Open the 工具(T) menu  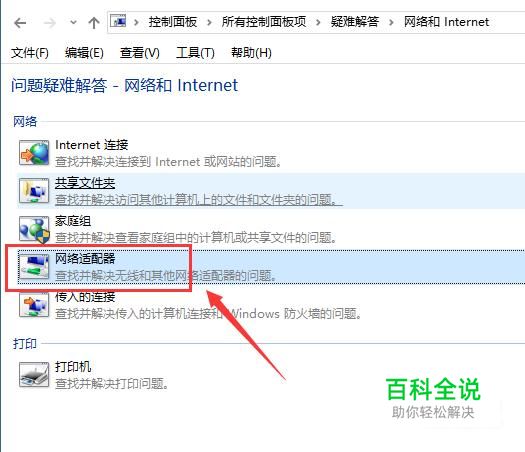(x=195, y=53)
